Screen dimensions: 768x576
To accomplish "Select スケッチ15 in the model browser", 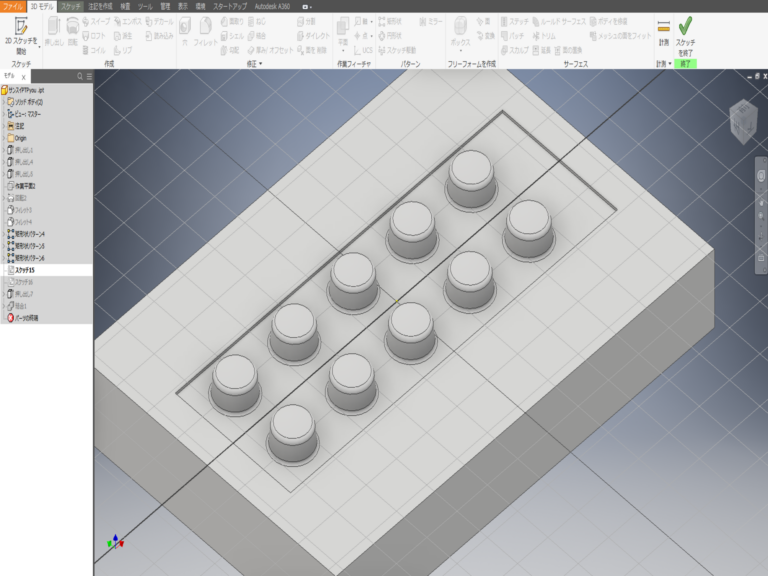I will point(25,270).
